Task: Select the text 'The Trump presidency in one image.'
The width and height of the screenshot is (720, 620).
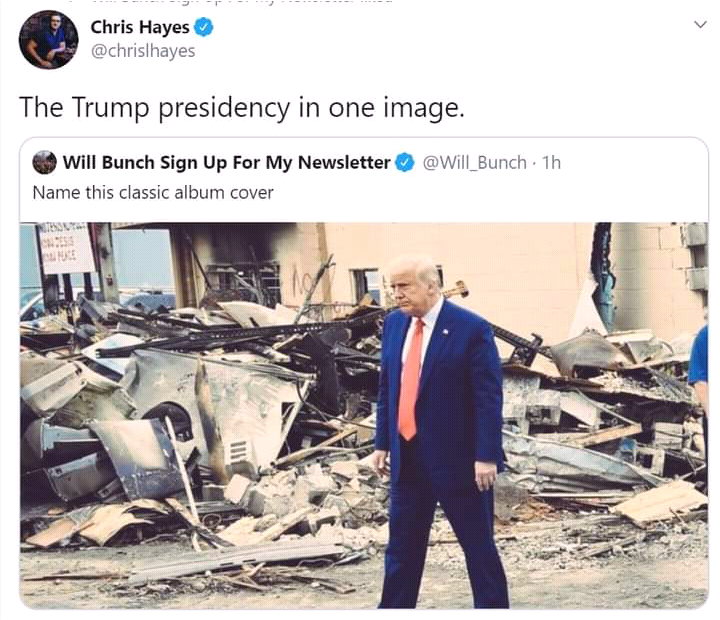Action: (x=242, y=107)
